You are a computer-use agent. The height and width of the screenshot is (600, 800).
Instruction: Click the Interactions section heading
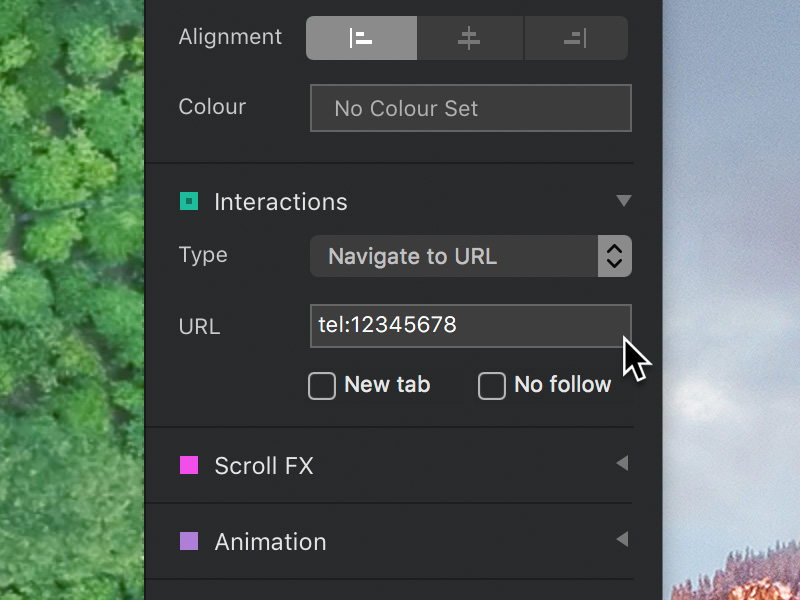tap(281, 202)
